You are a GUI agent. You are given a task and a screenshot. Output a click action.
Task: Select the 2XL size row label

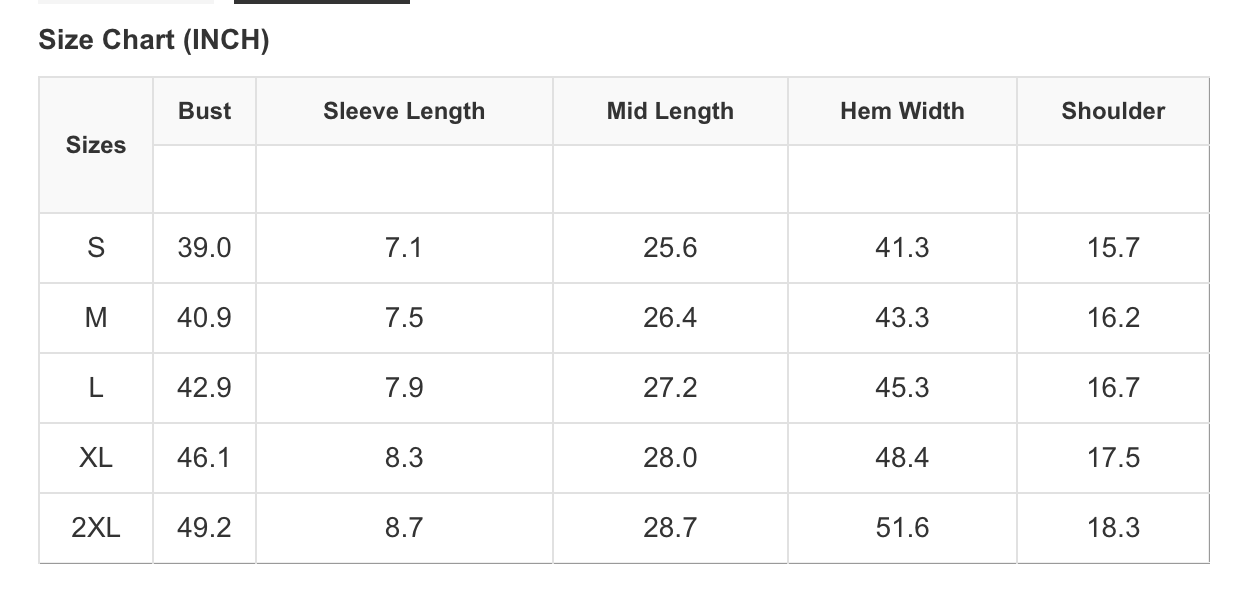pyautogui.click(x=96, y=528)
